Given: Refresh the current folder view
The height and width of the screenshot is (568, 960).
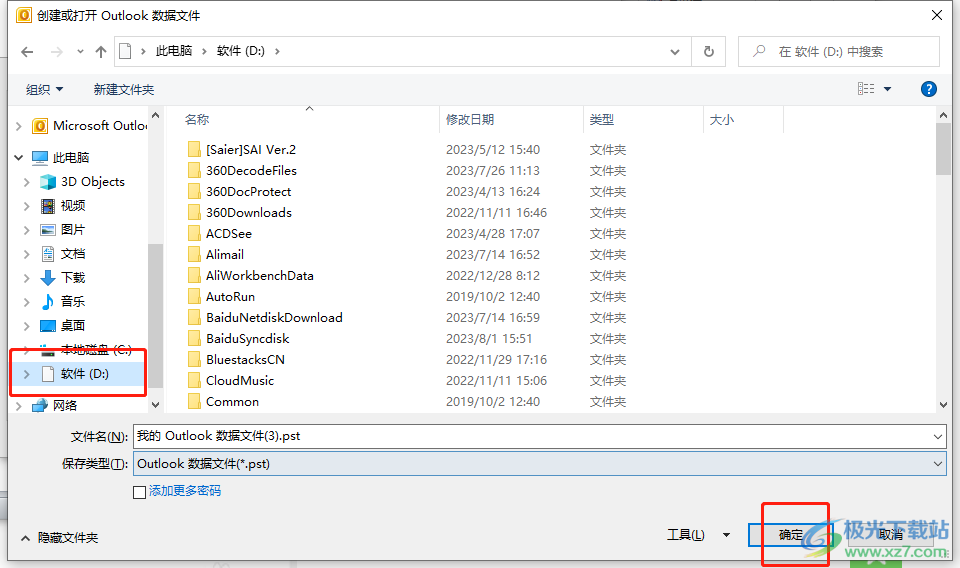Looking at the screenshot, I should [x=708, y=51].
